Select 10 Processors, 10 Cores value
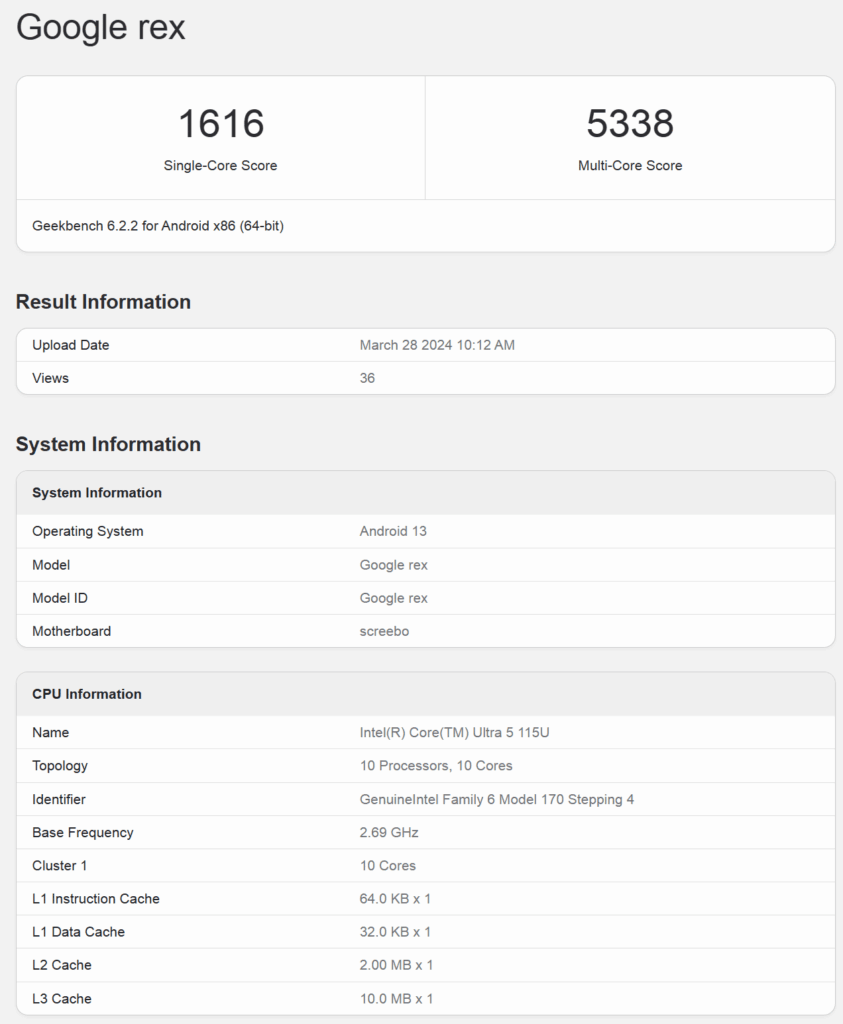The image size is (843, 1024). tap(436, 766)
